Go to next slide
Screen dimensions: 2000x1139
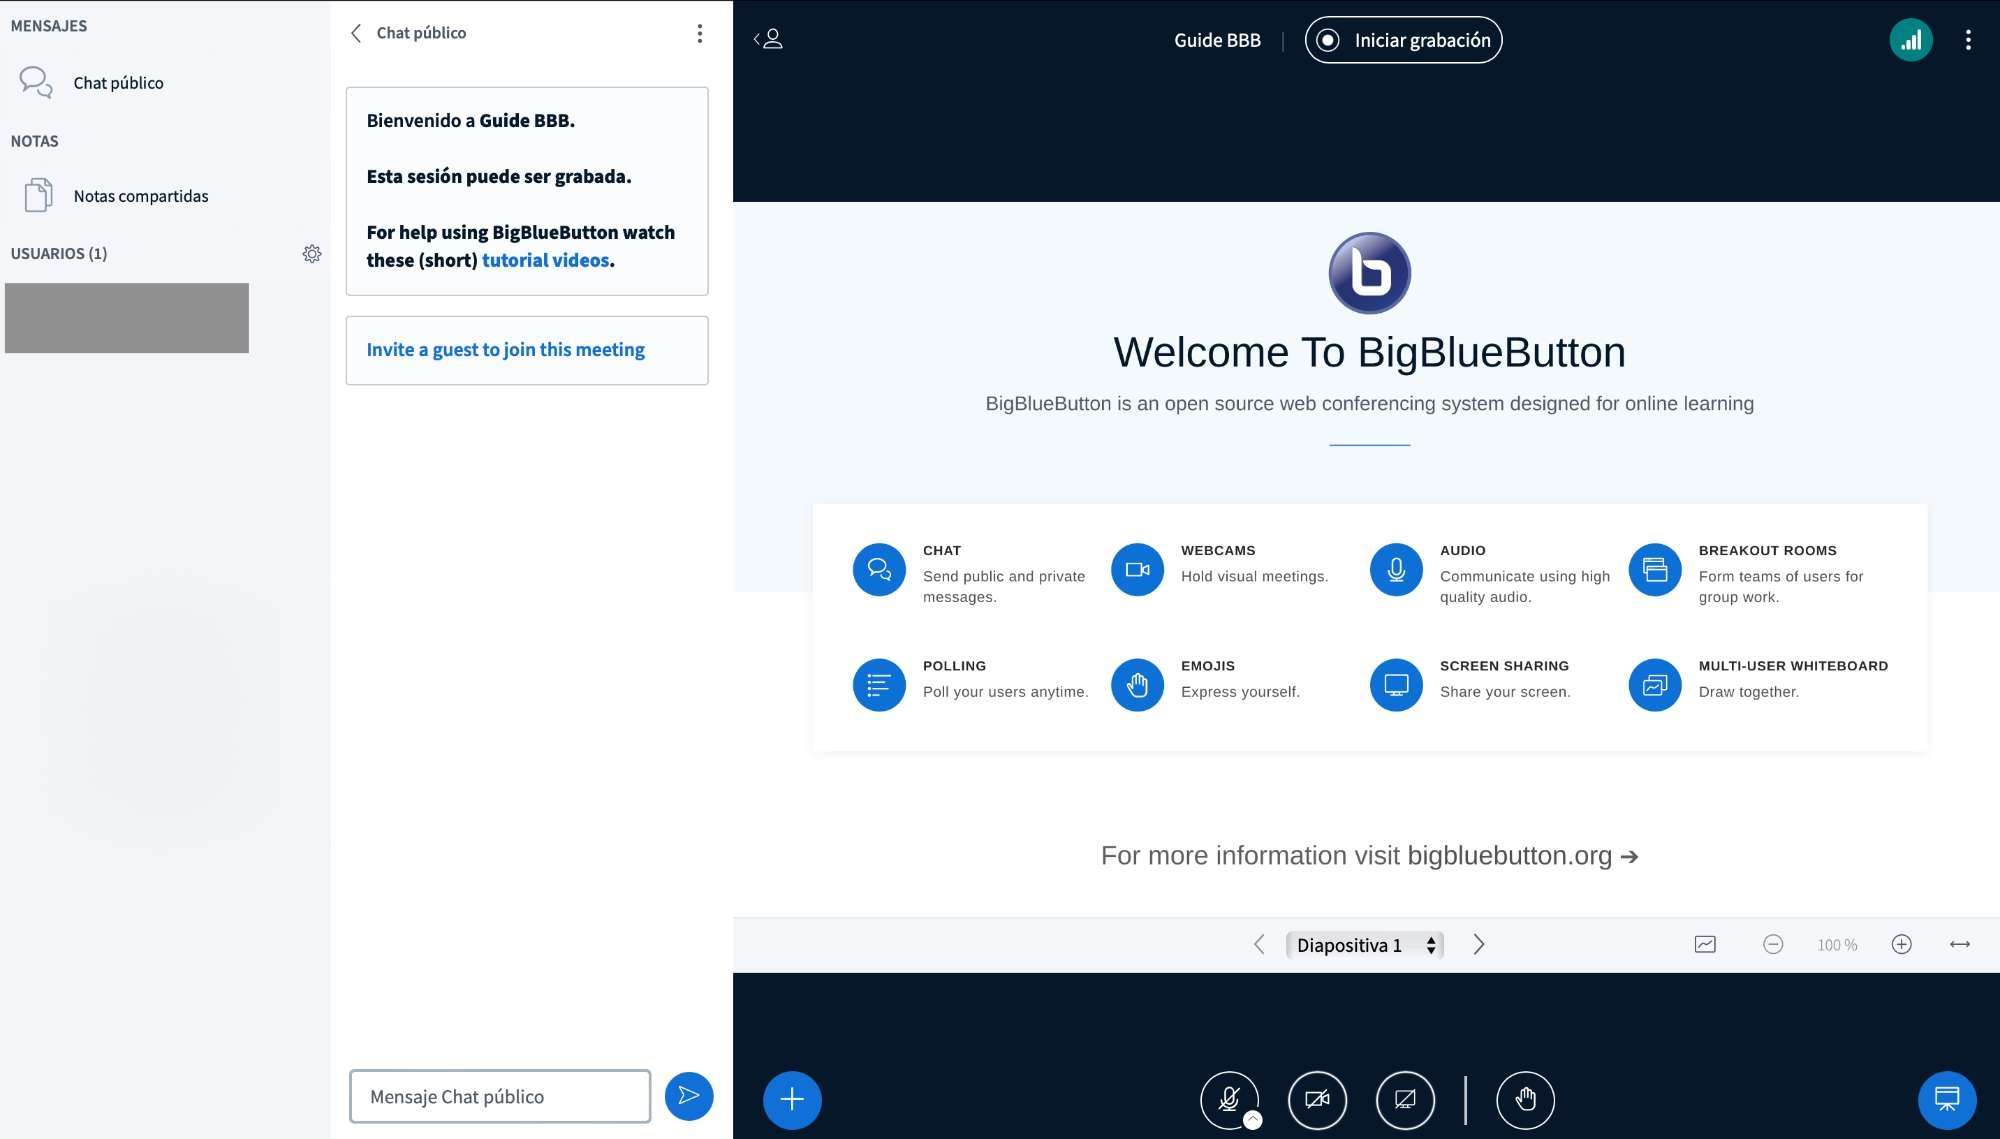pos(1479,945)
